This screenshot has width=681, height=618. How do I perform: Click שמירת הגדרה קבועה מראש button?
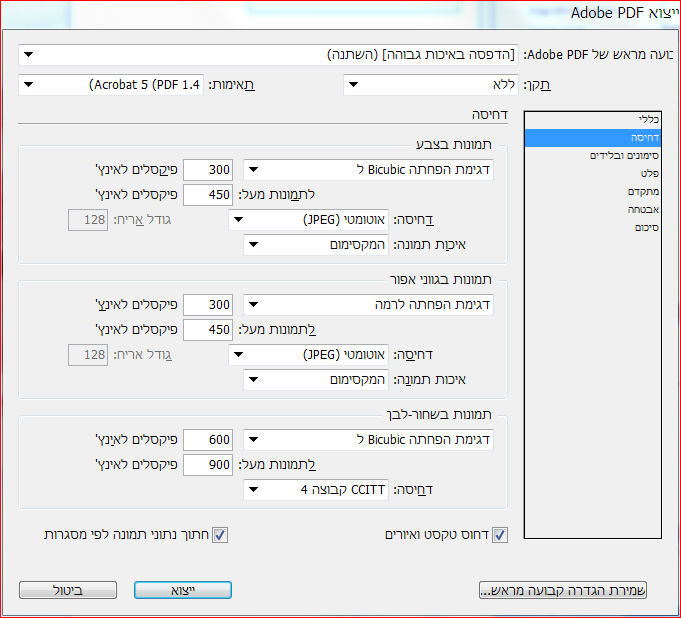coord(563,590)
